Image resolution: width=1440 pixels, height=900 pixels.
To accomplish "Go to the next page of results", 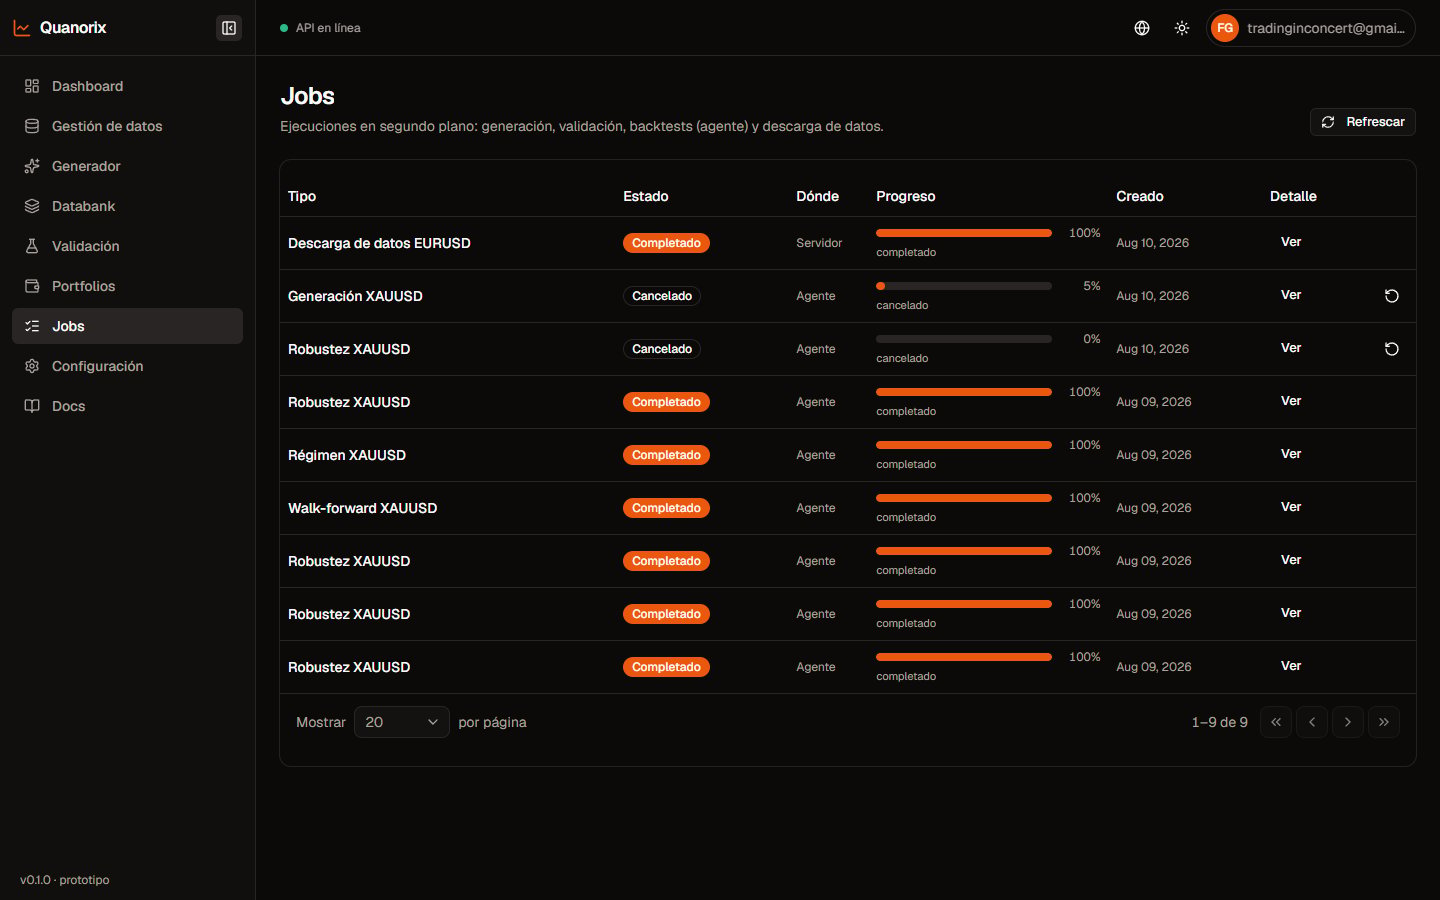I will coord(1348,722).
